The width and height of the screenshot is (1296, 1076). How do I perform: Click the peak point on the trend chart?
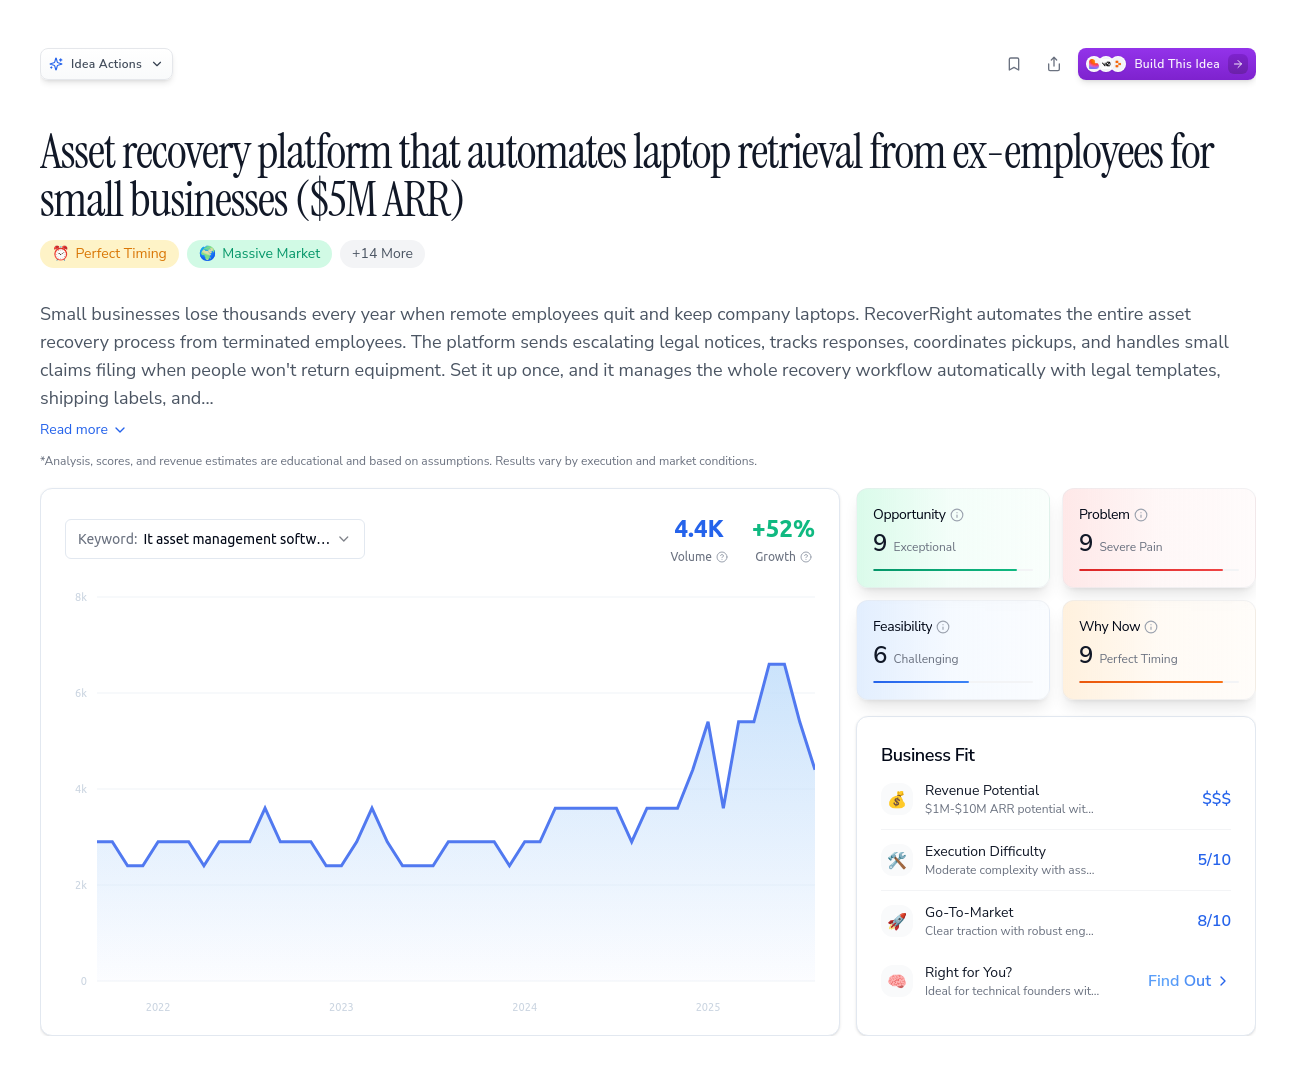click(776, 664)
